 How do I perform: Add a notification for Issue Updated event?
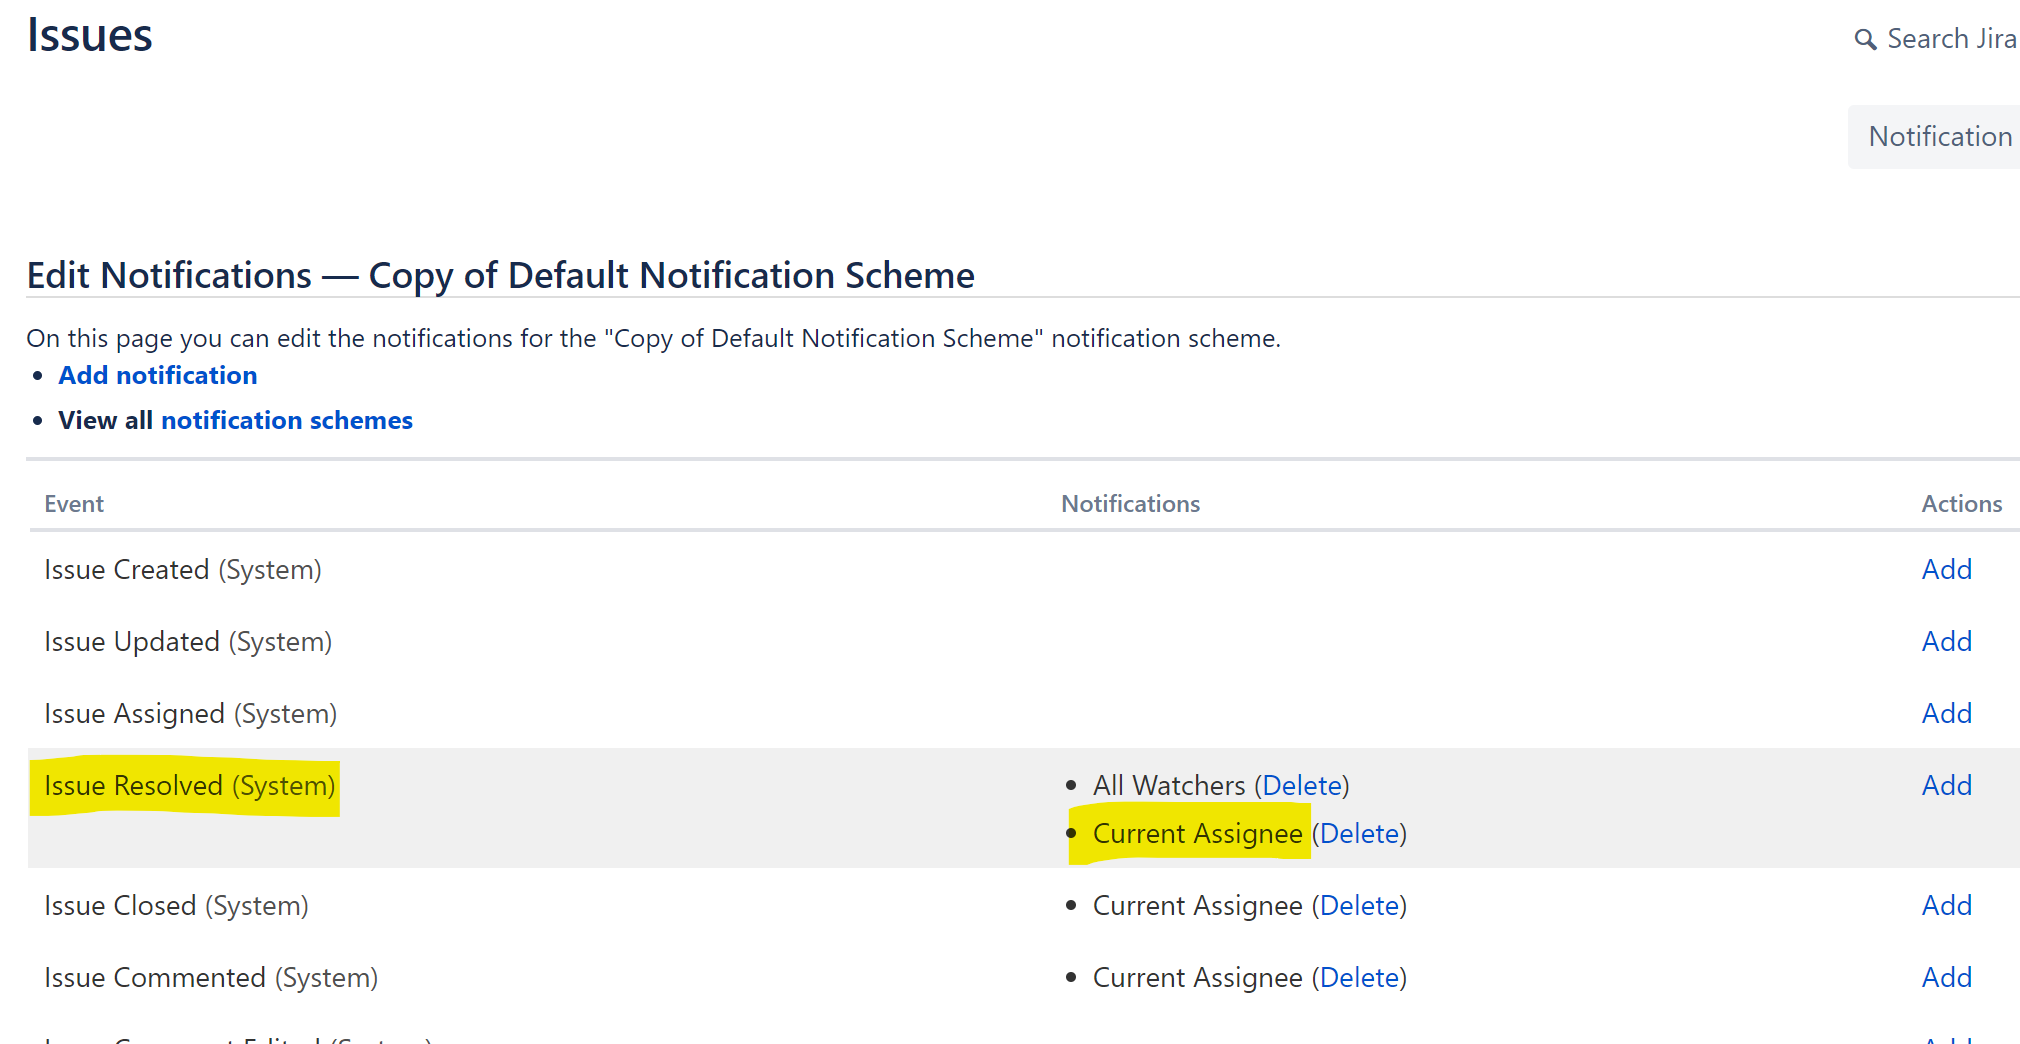[x=1945, y=641]
